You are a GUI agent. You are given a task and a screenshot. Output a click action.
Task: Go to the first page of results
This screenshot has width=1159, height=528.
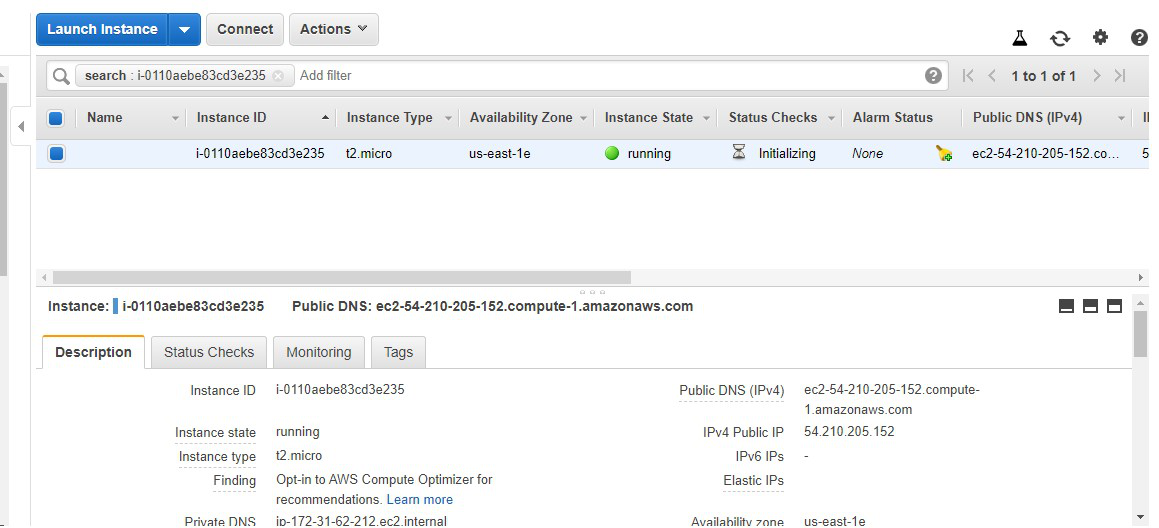click(x=968, y=75)
